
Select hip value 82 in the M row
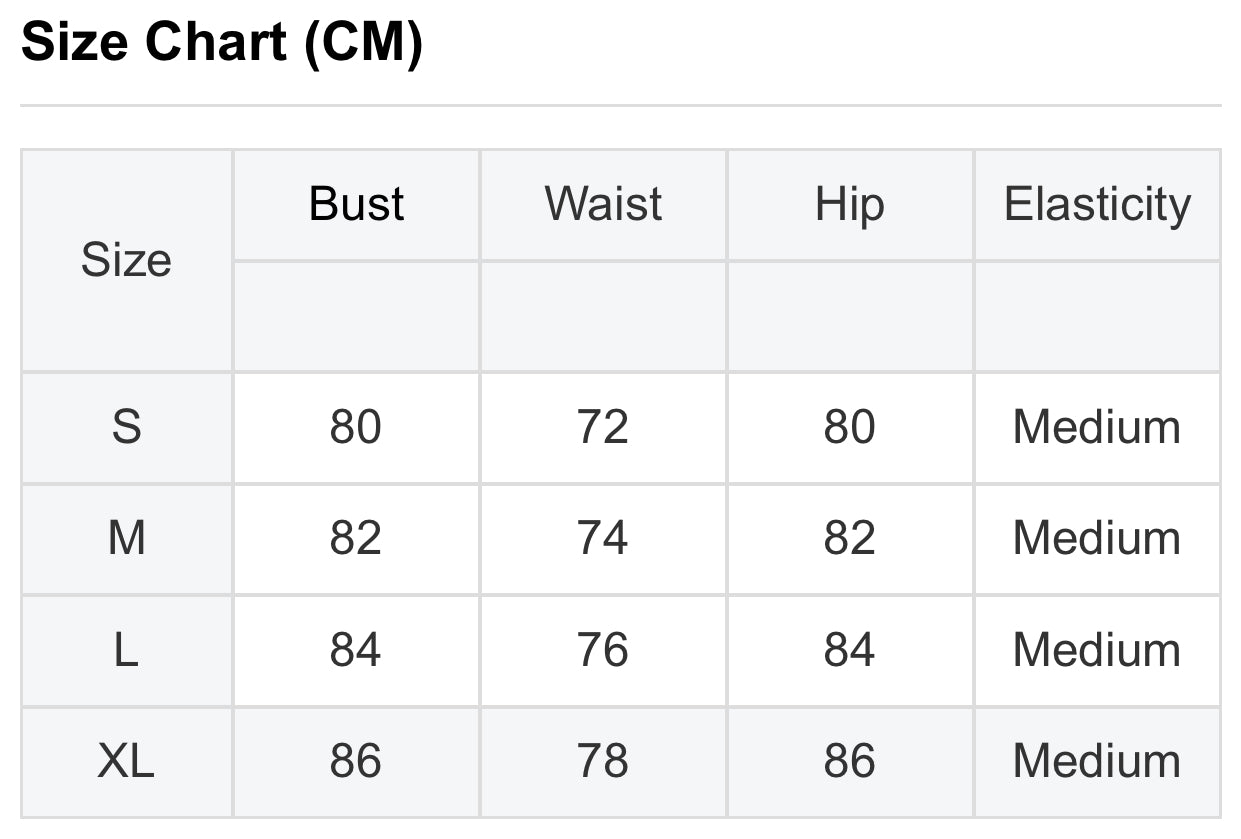point(849,539)
